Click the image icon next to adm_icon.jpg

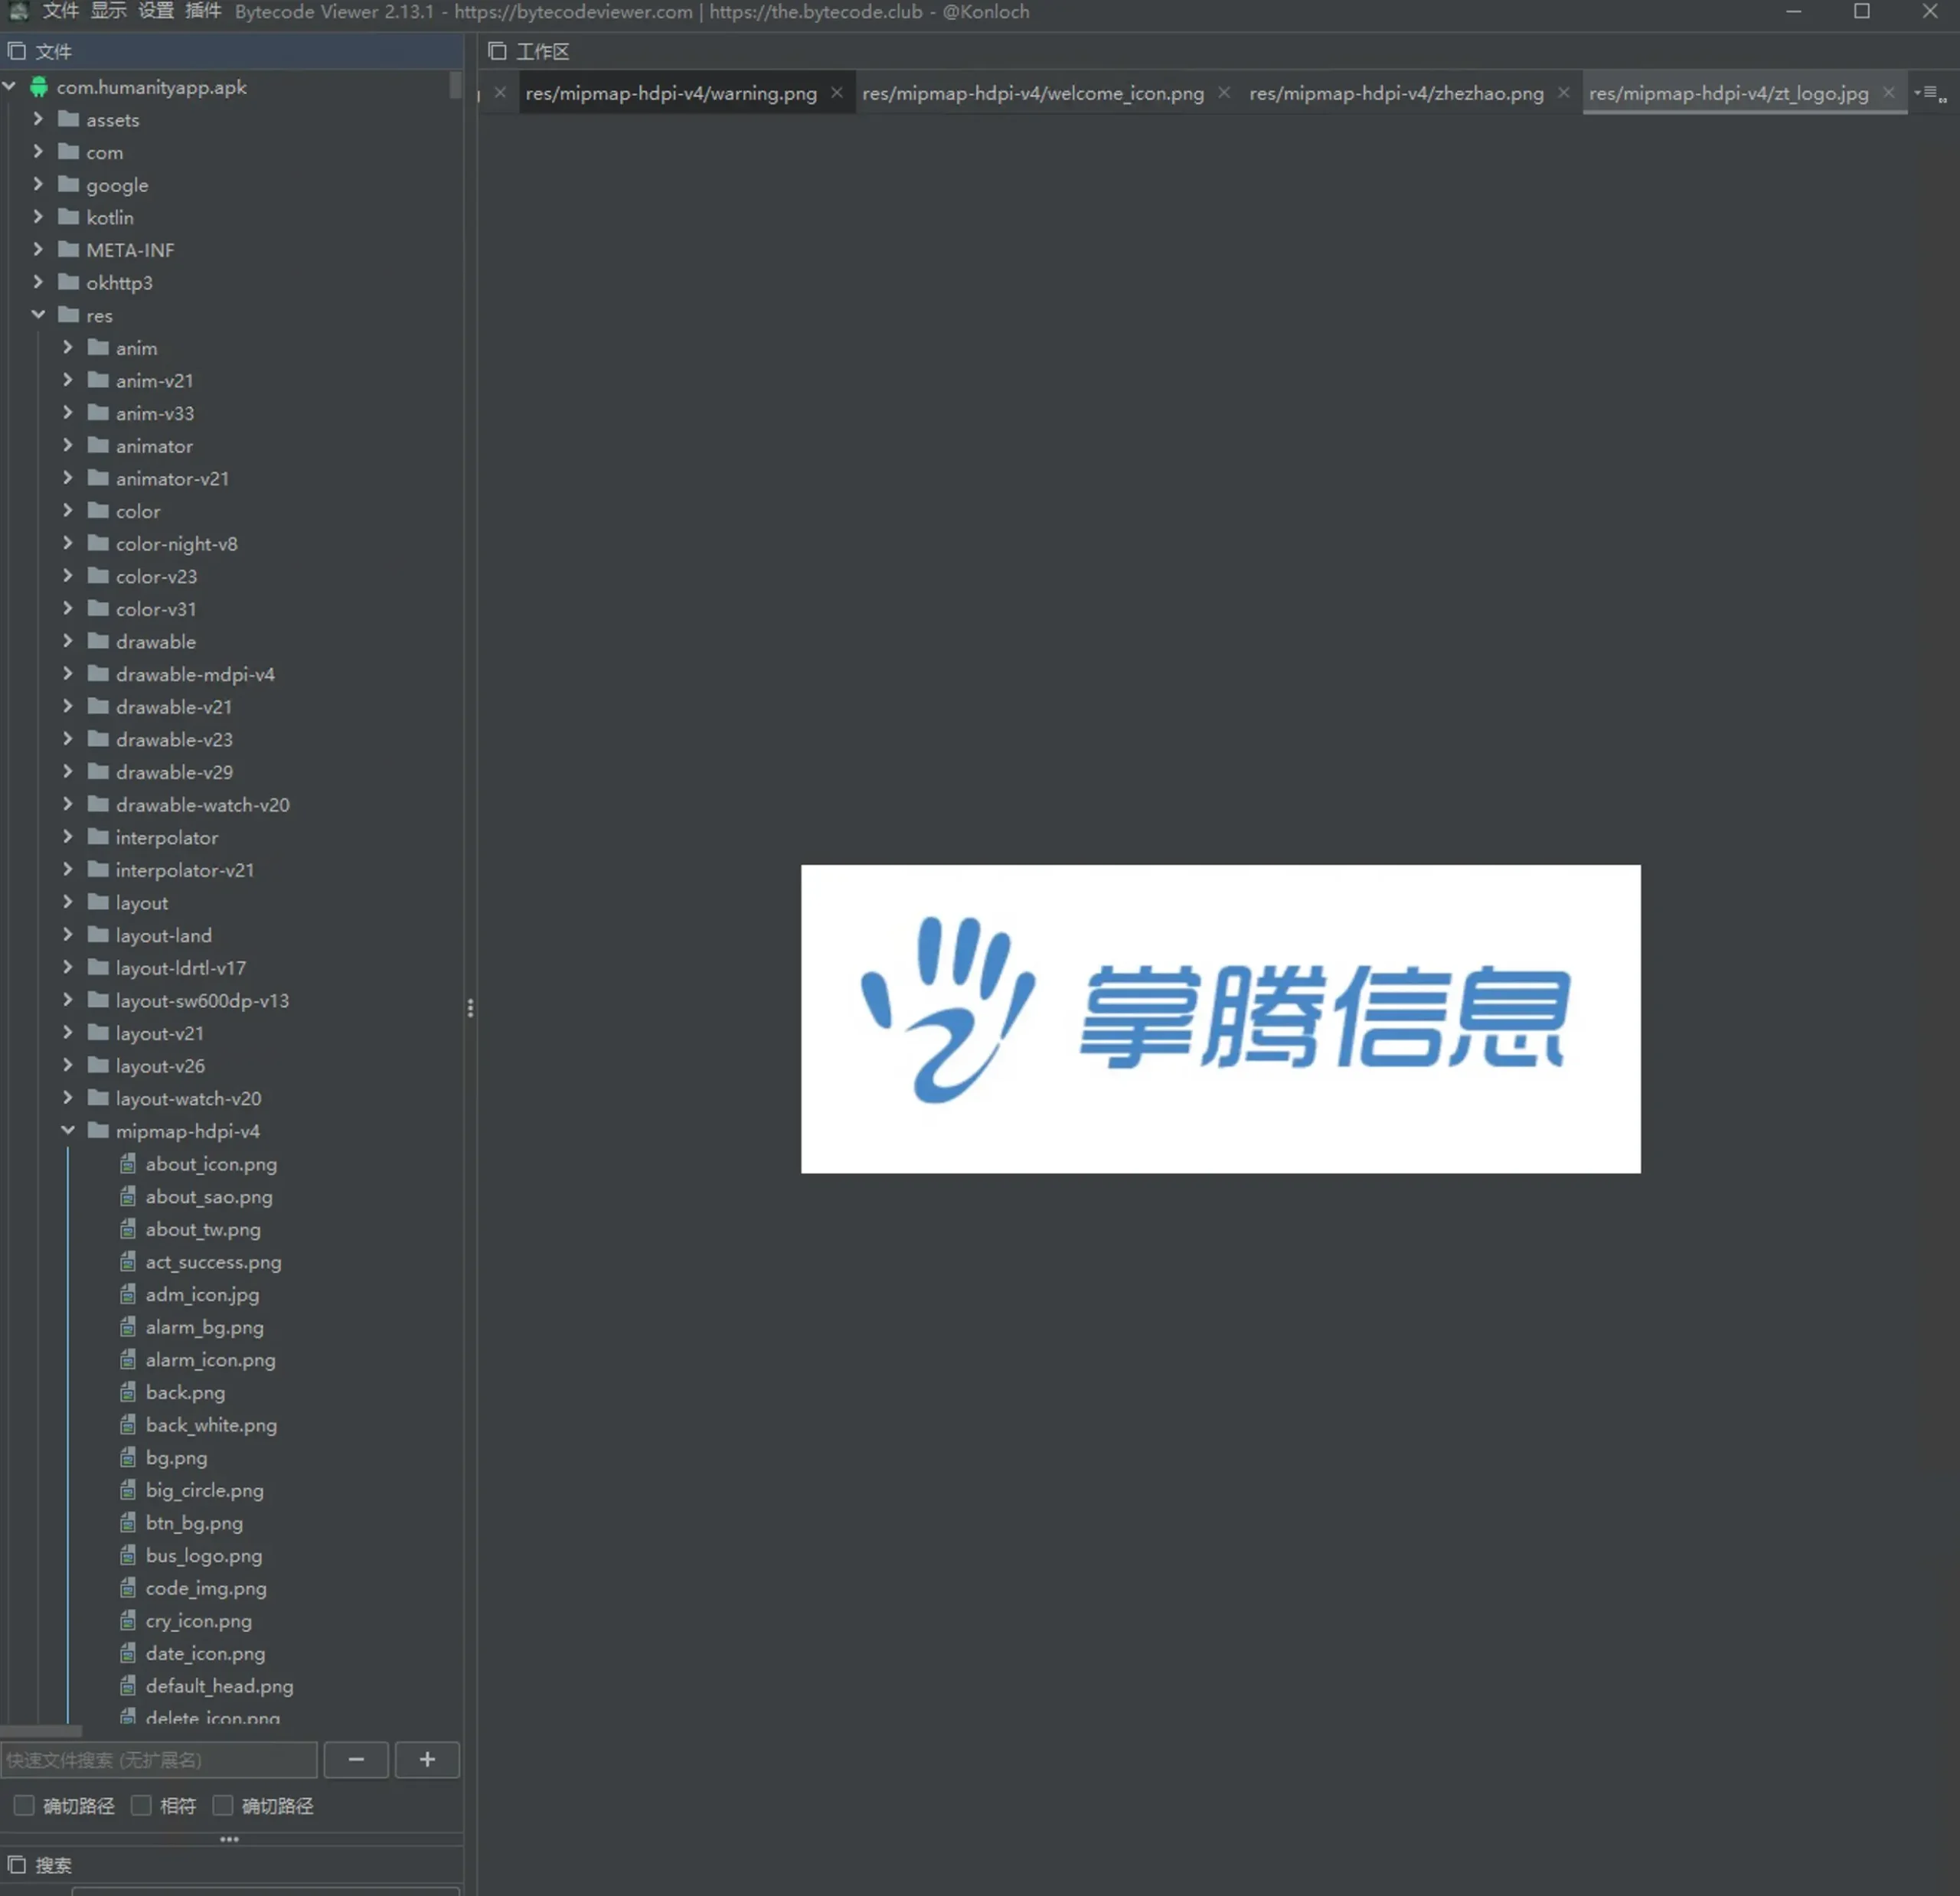(x=128, y=1294)
